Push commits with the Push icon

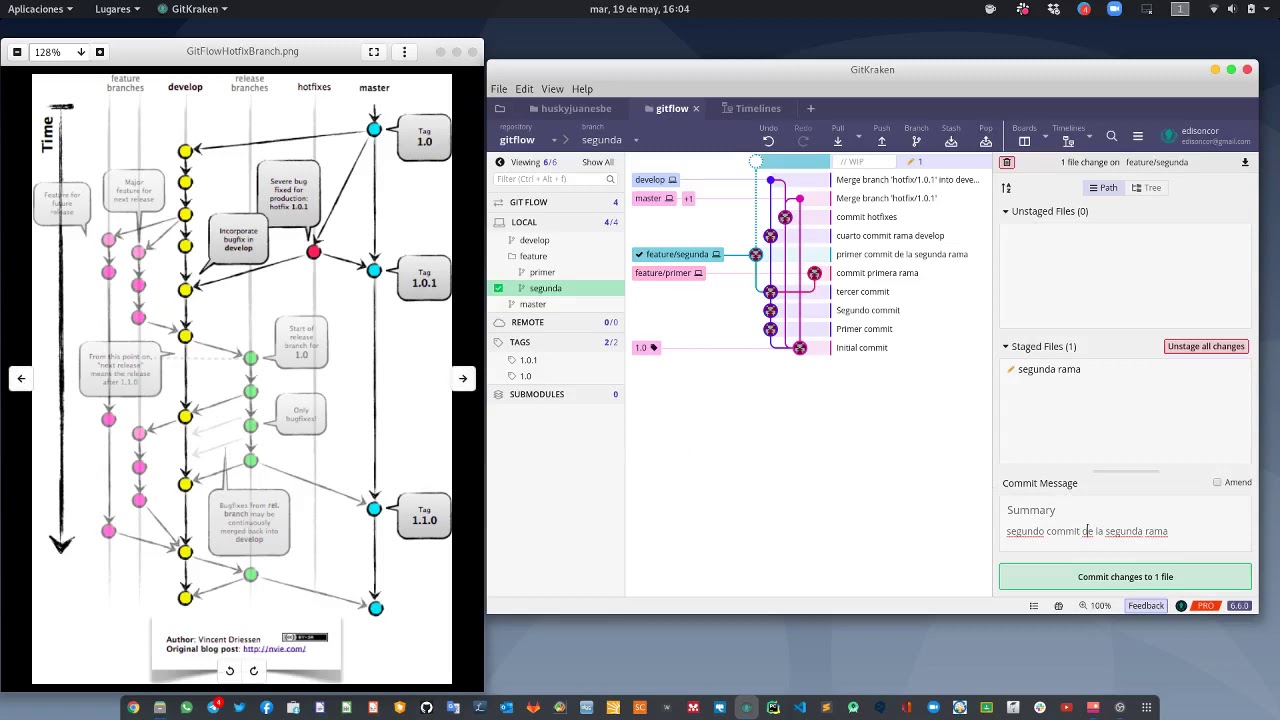pos(881,142)
